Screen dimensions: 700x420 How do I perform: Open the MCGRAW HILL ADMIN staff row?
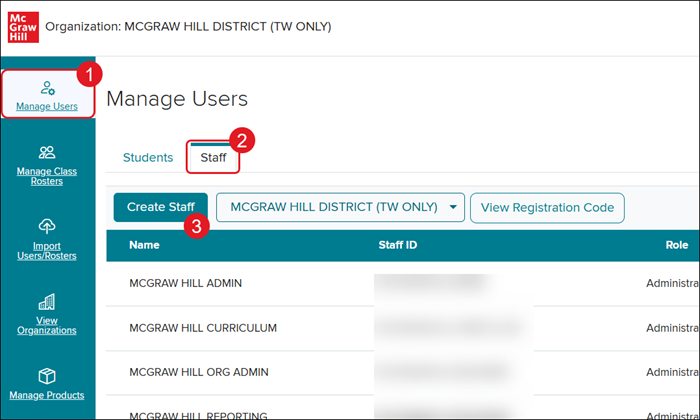pyautogui.click(x=185, y=283)
